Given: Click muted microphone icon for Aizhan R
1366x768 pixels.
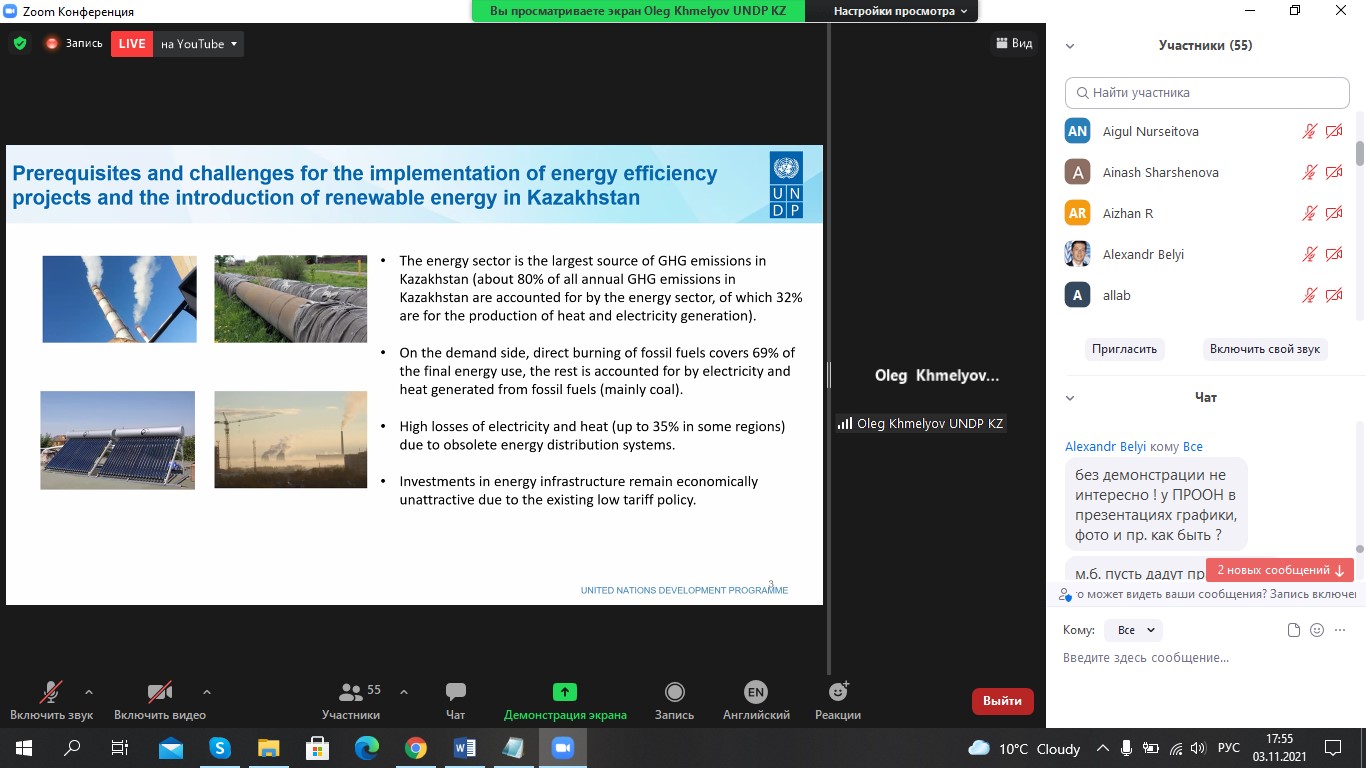Looking at the screenshot, I should coord(1309,213).
